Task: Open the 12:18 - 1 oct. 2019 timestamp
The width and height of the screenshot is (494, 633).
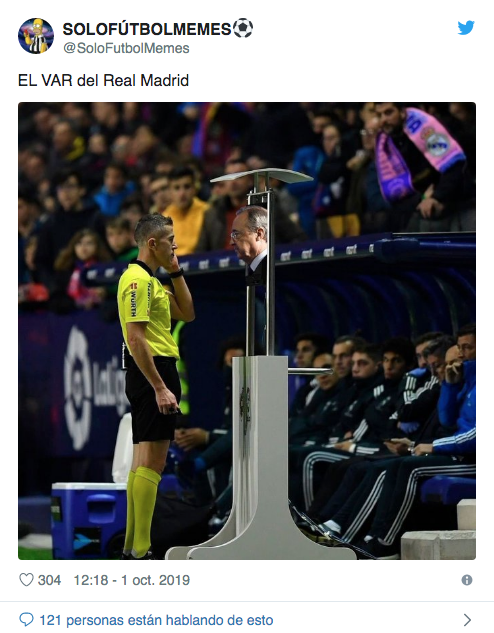Action: tap(132, 580)
